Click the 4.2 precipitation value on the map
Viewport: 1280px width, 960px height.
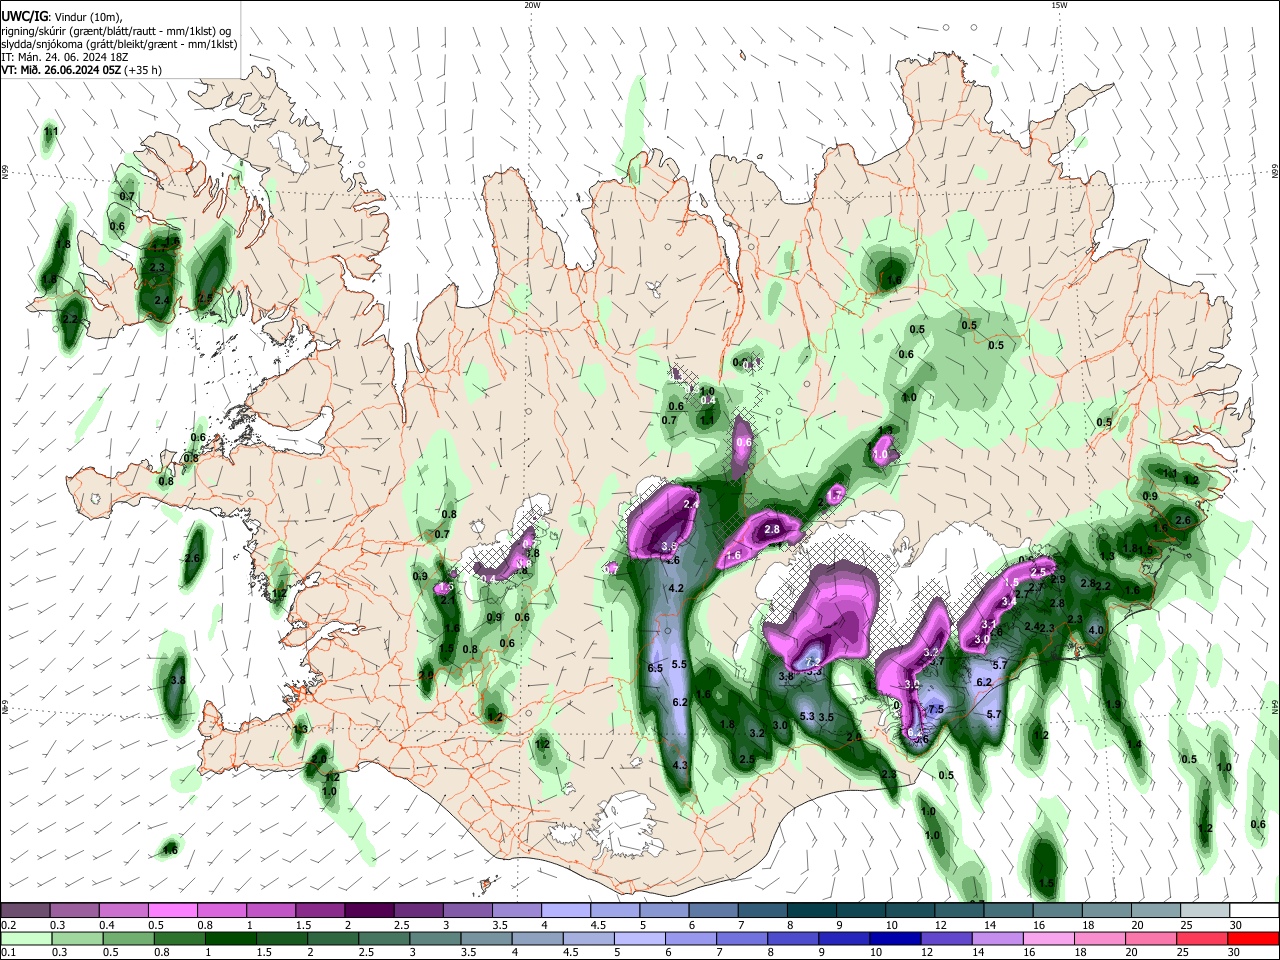[x=675, y=588]
